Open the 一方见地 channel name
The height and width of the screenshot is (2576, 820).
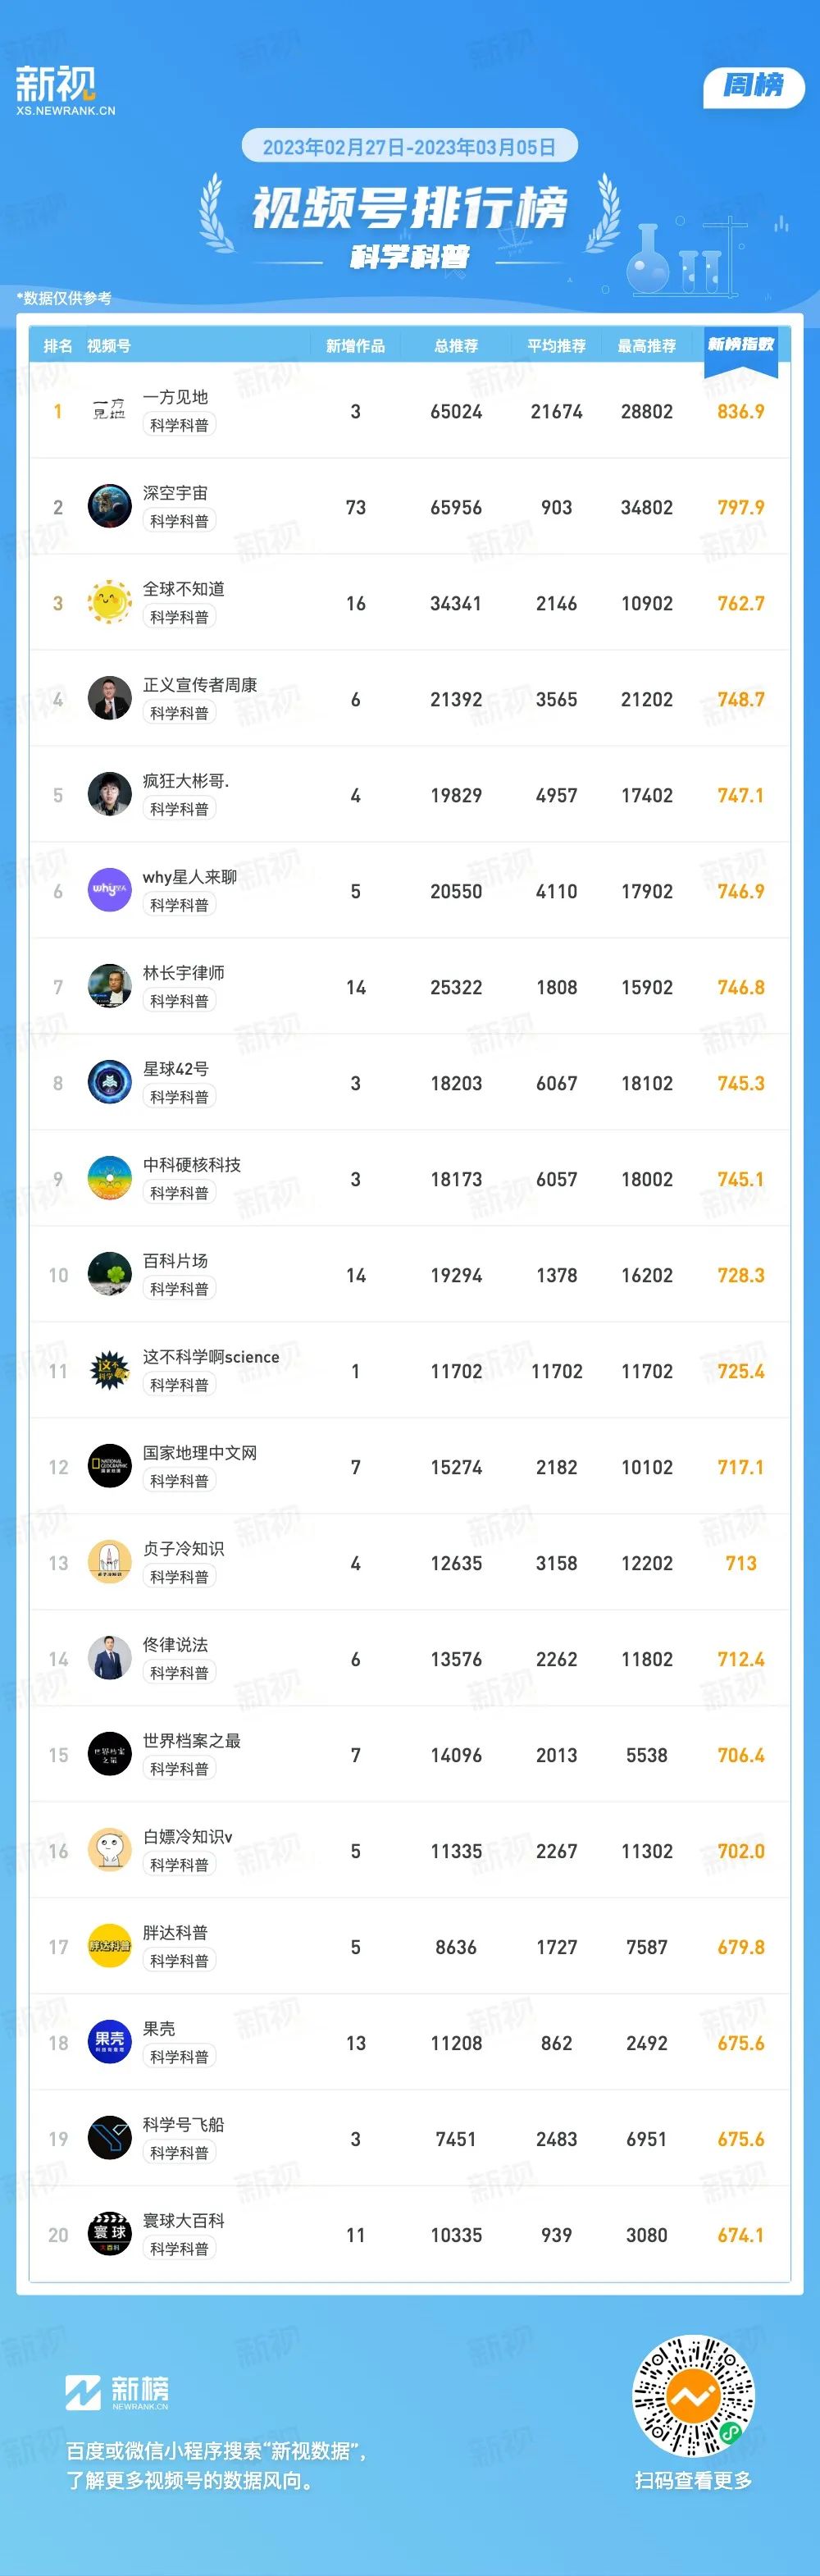[x=175, y=397]
